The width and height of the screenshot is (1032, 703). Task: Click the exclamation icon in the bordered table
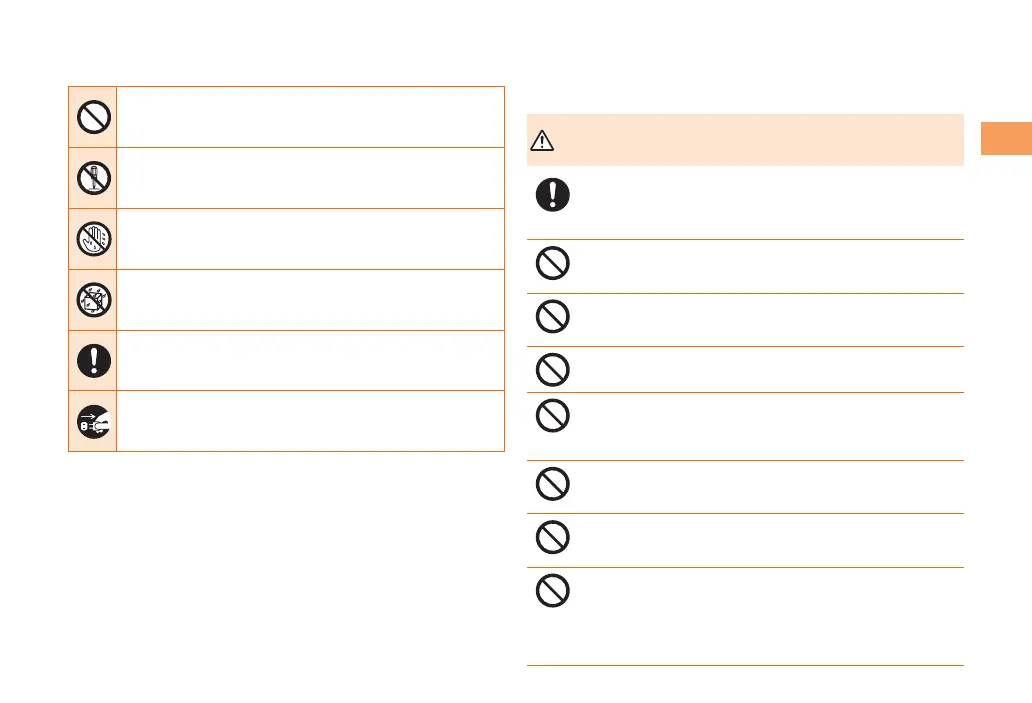pyautogui.click(x=92, y=360)
